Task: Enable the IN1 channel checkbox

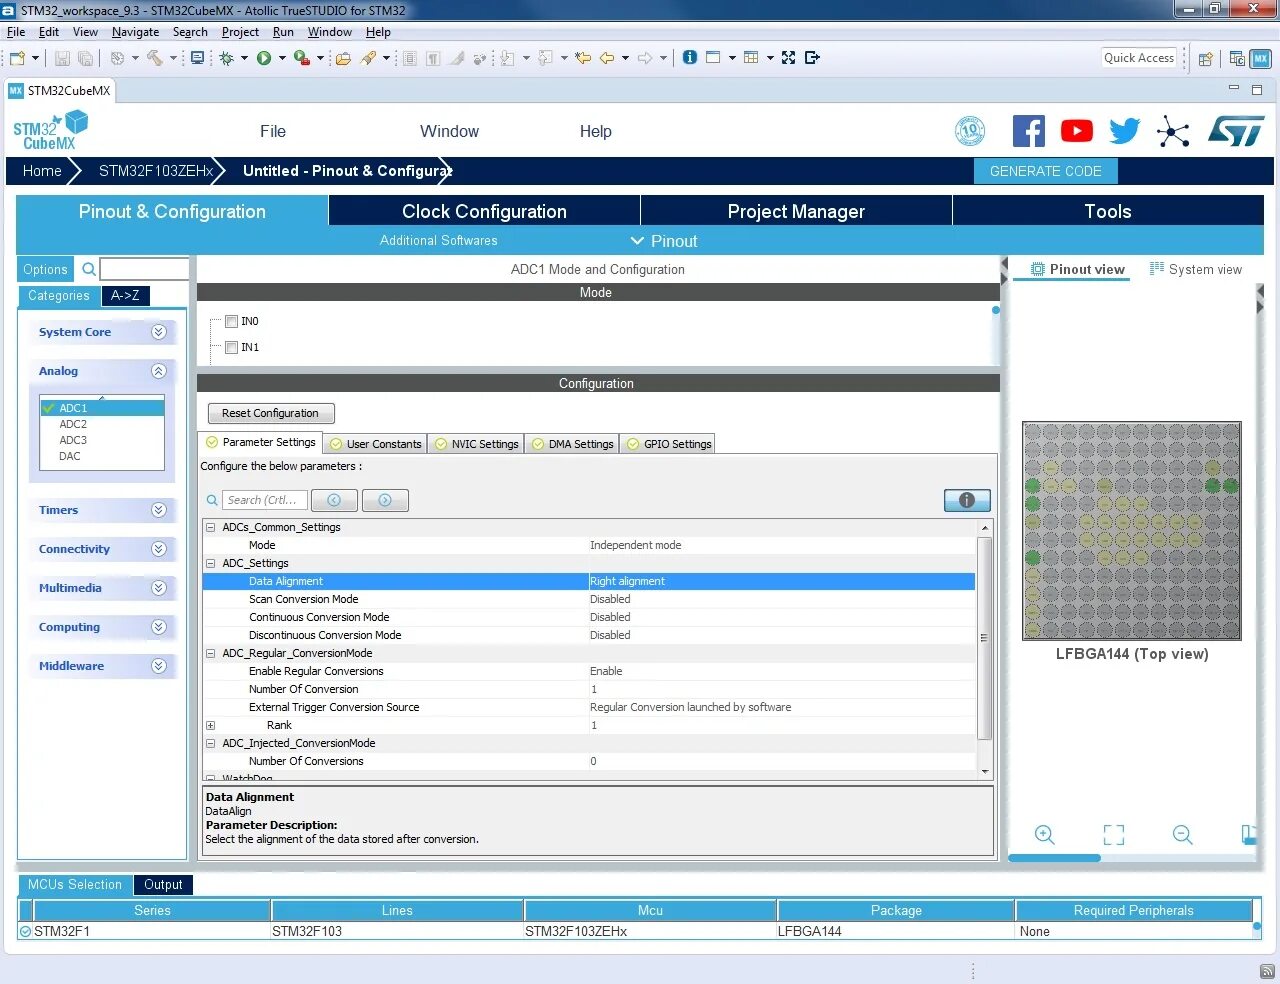Action: [x=231, y=347]
